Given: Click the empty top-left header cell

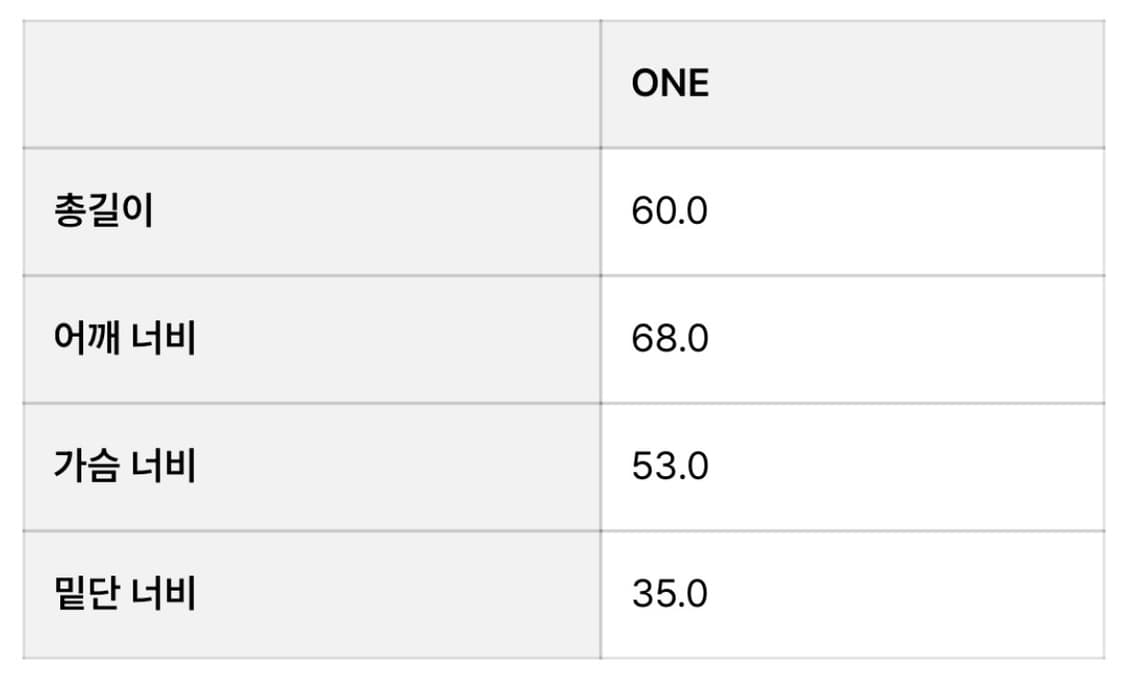Looking at the screenshot, I should (x=311, y=84).
